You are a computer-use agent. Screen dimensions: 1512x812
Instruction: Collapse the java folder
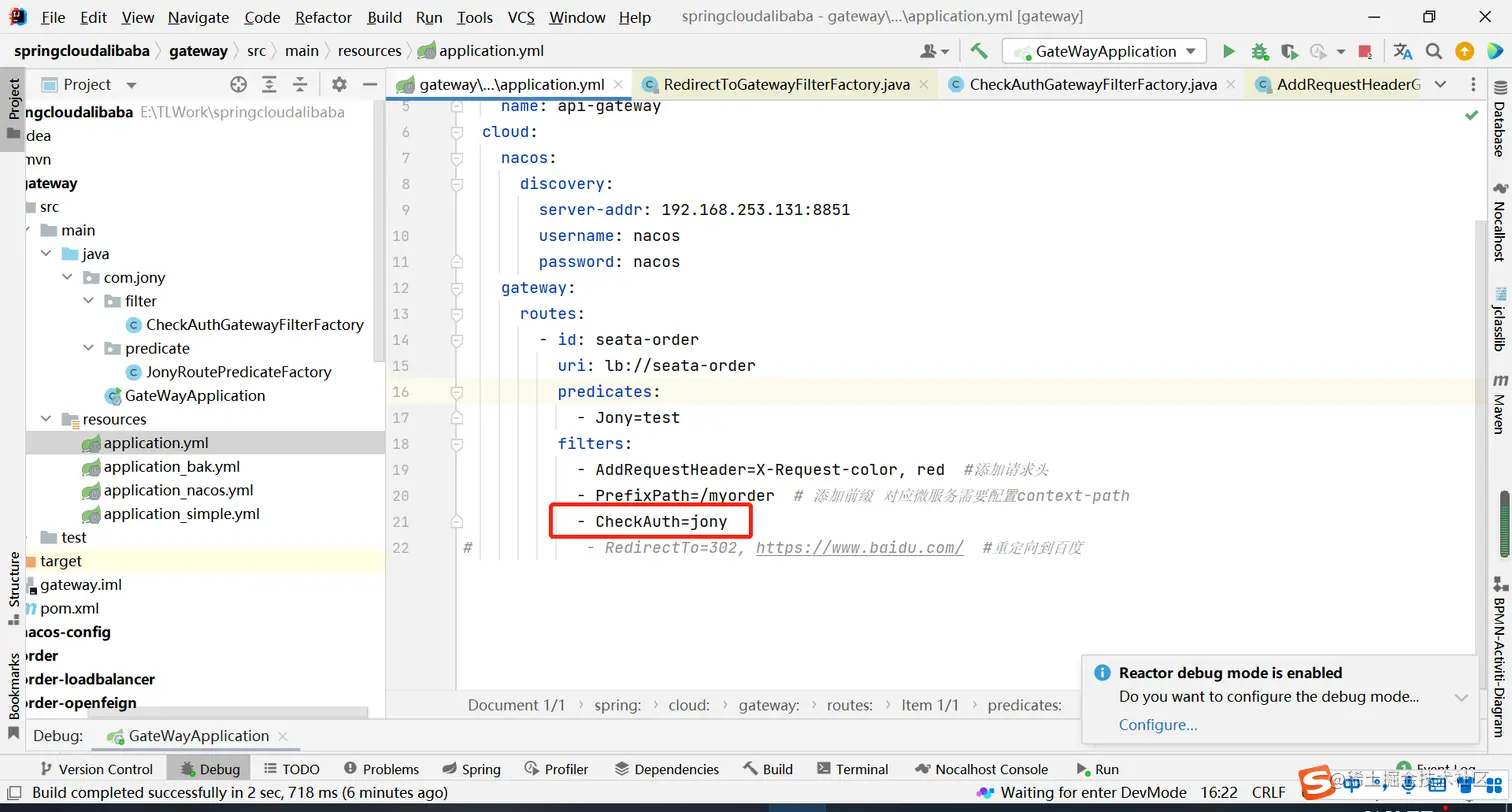point(46,254)
